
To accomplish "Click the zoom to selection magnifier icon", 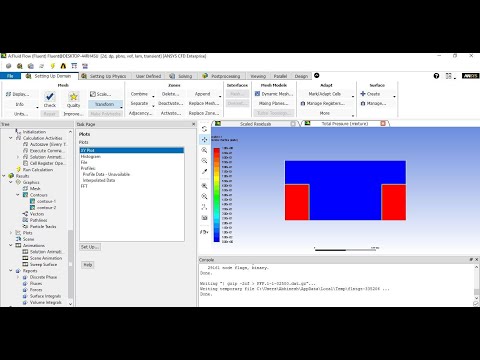I will [x=204, y=196].
